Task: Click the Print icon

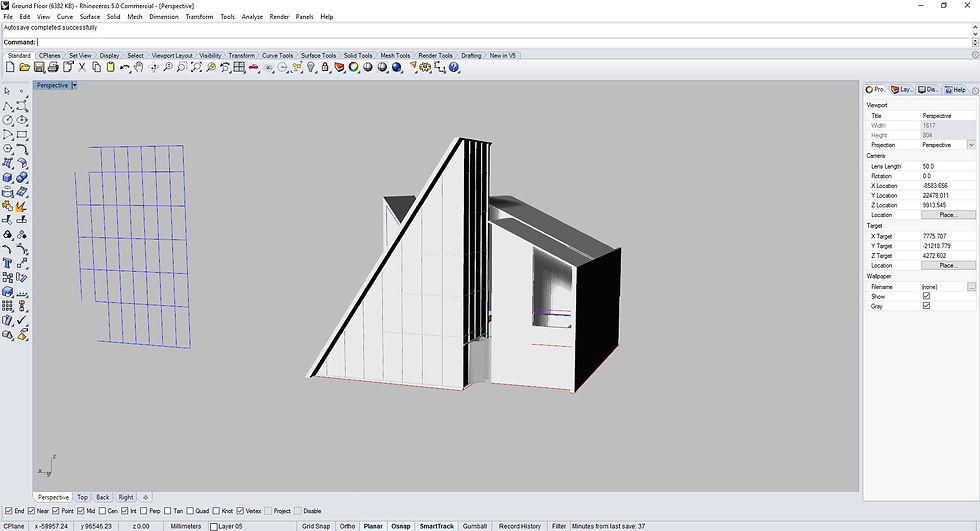Action: coord(53,67)
